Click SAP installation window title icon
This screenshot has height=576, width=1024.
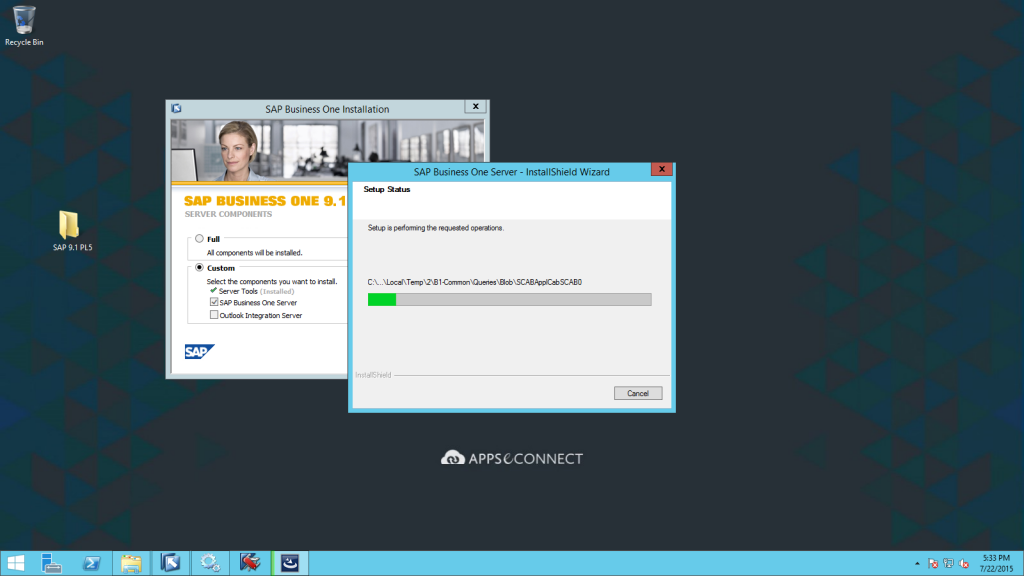(176, 108)
